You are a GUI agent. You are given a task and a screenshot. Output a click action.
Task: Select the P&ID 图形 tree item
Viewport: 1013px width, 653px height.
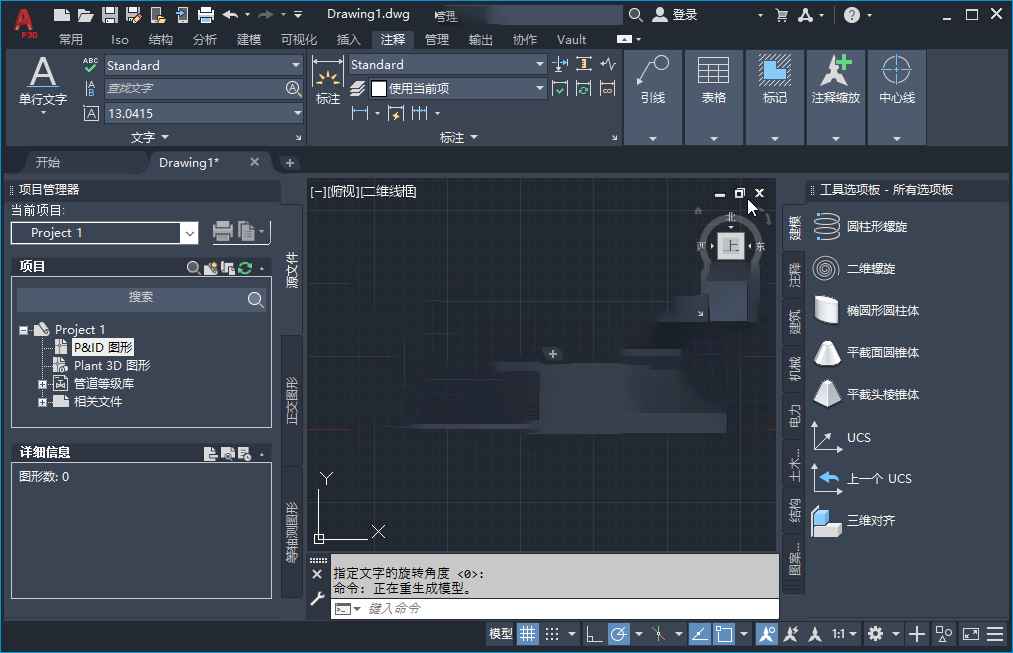[x=103, y=347]
